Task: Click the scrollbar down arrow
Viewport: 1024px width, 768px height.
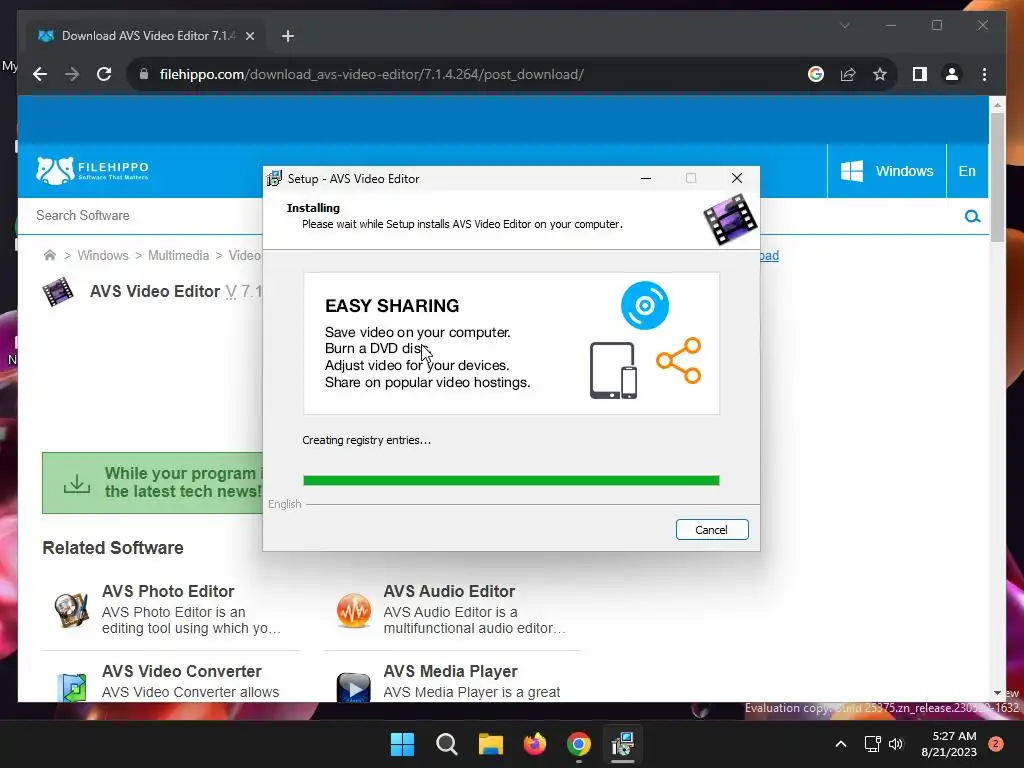Action: 997,693
